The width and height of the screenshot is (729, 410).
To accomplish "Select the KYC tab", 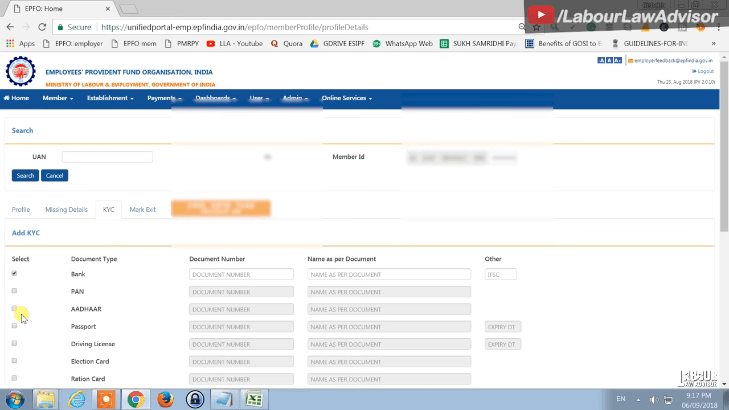I will point(108,210).
